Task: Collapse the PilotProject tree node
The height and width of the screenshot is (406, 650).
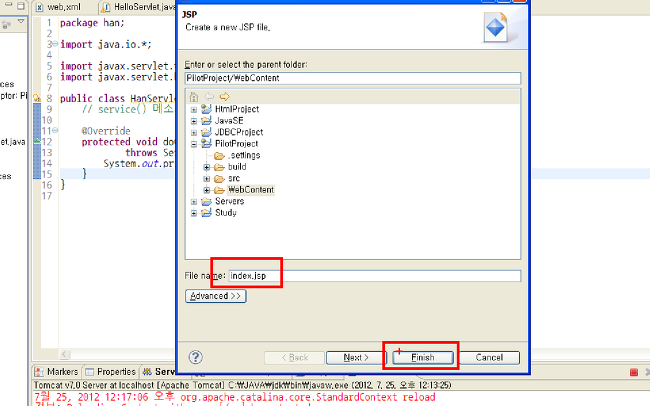Action: [x=194, y=144]
